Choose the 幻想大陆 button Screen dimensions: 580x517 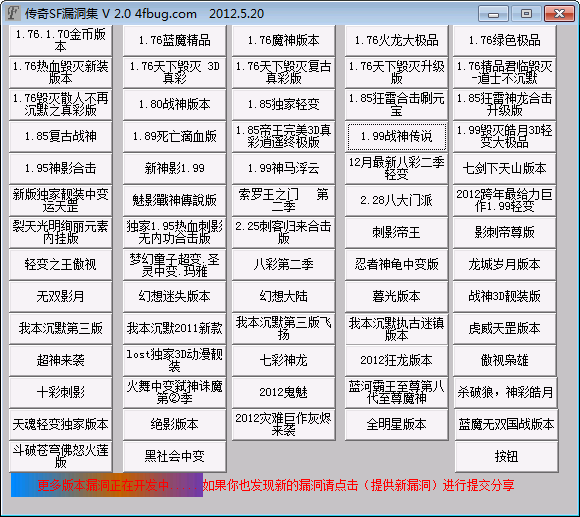tap(284, 297)
